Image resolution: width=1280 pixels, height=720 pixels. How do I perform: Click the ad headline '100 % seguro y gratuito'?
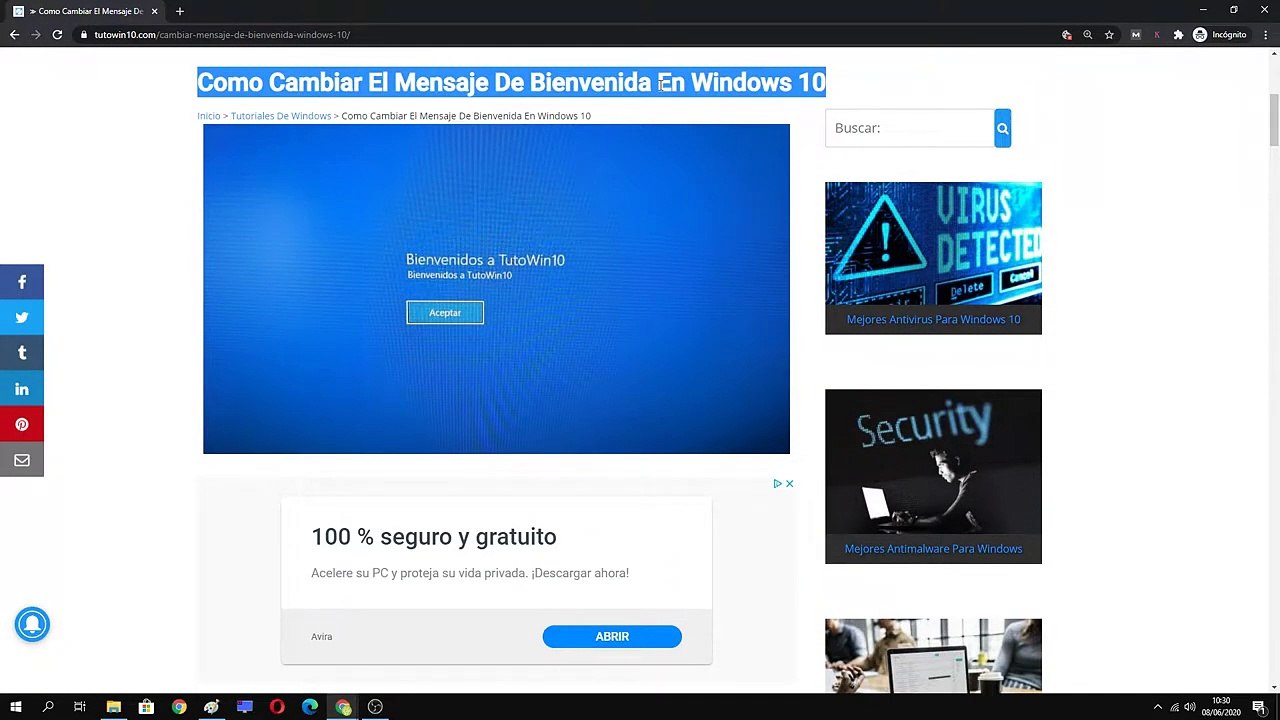coord(434,537)
